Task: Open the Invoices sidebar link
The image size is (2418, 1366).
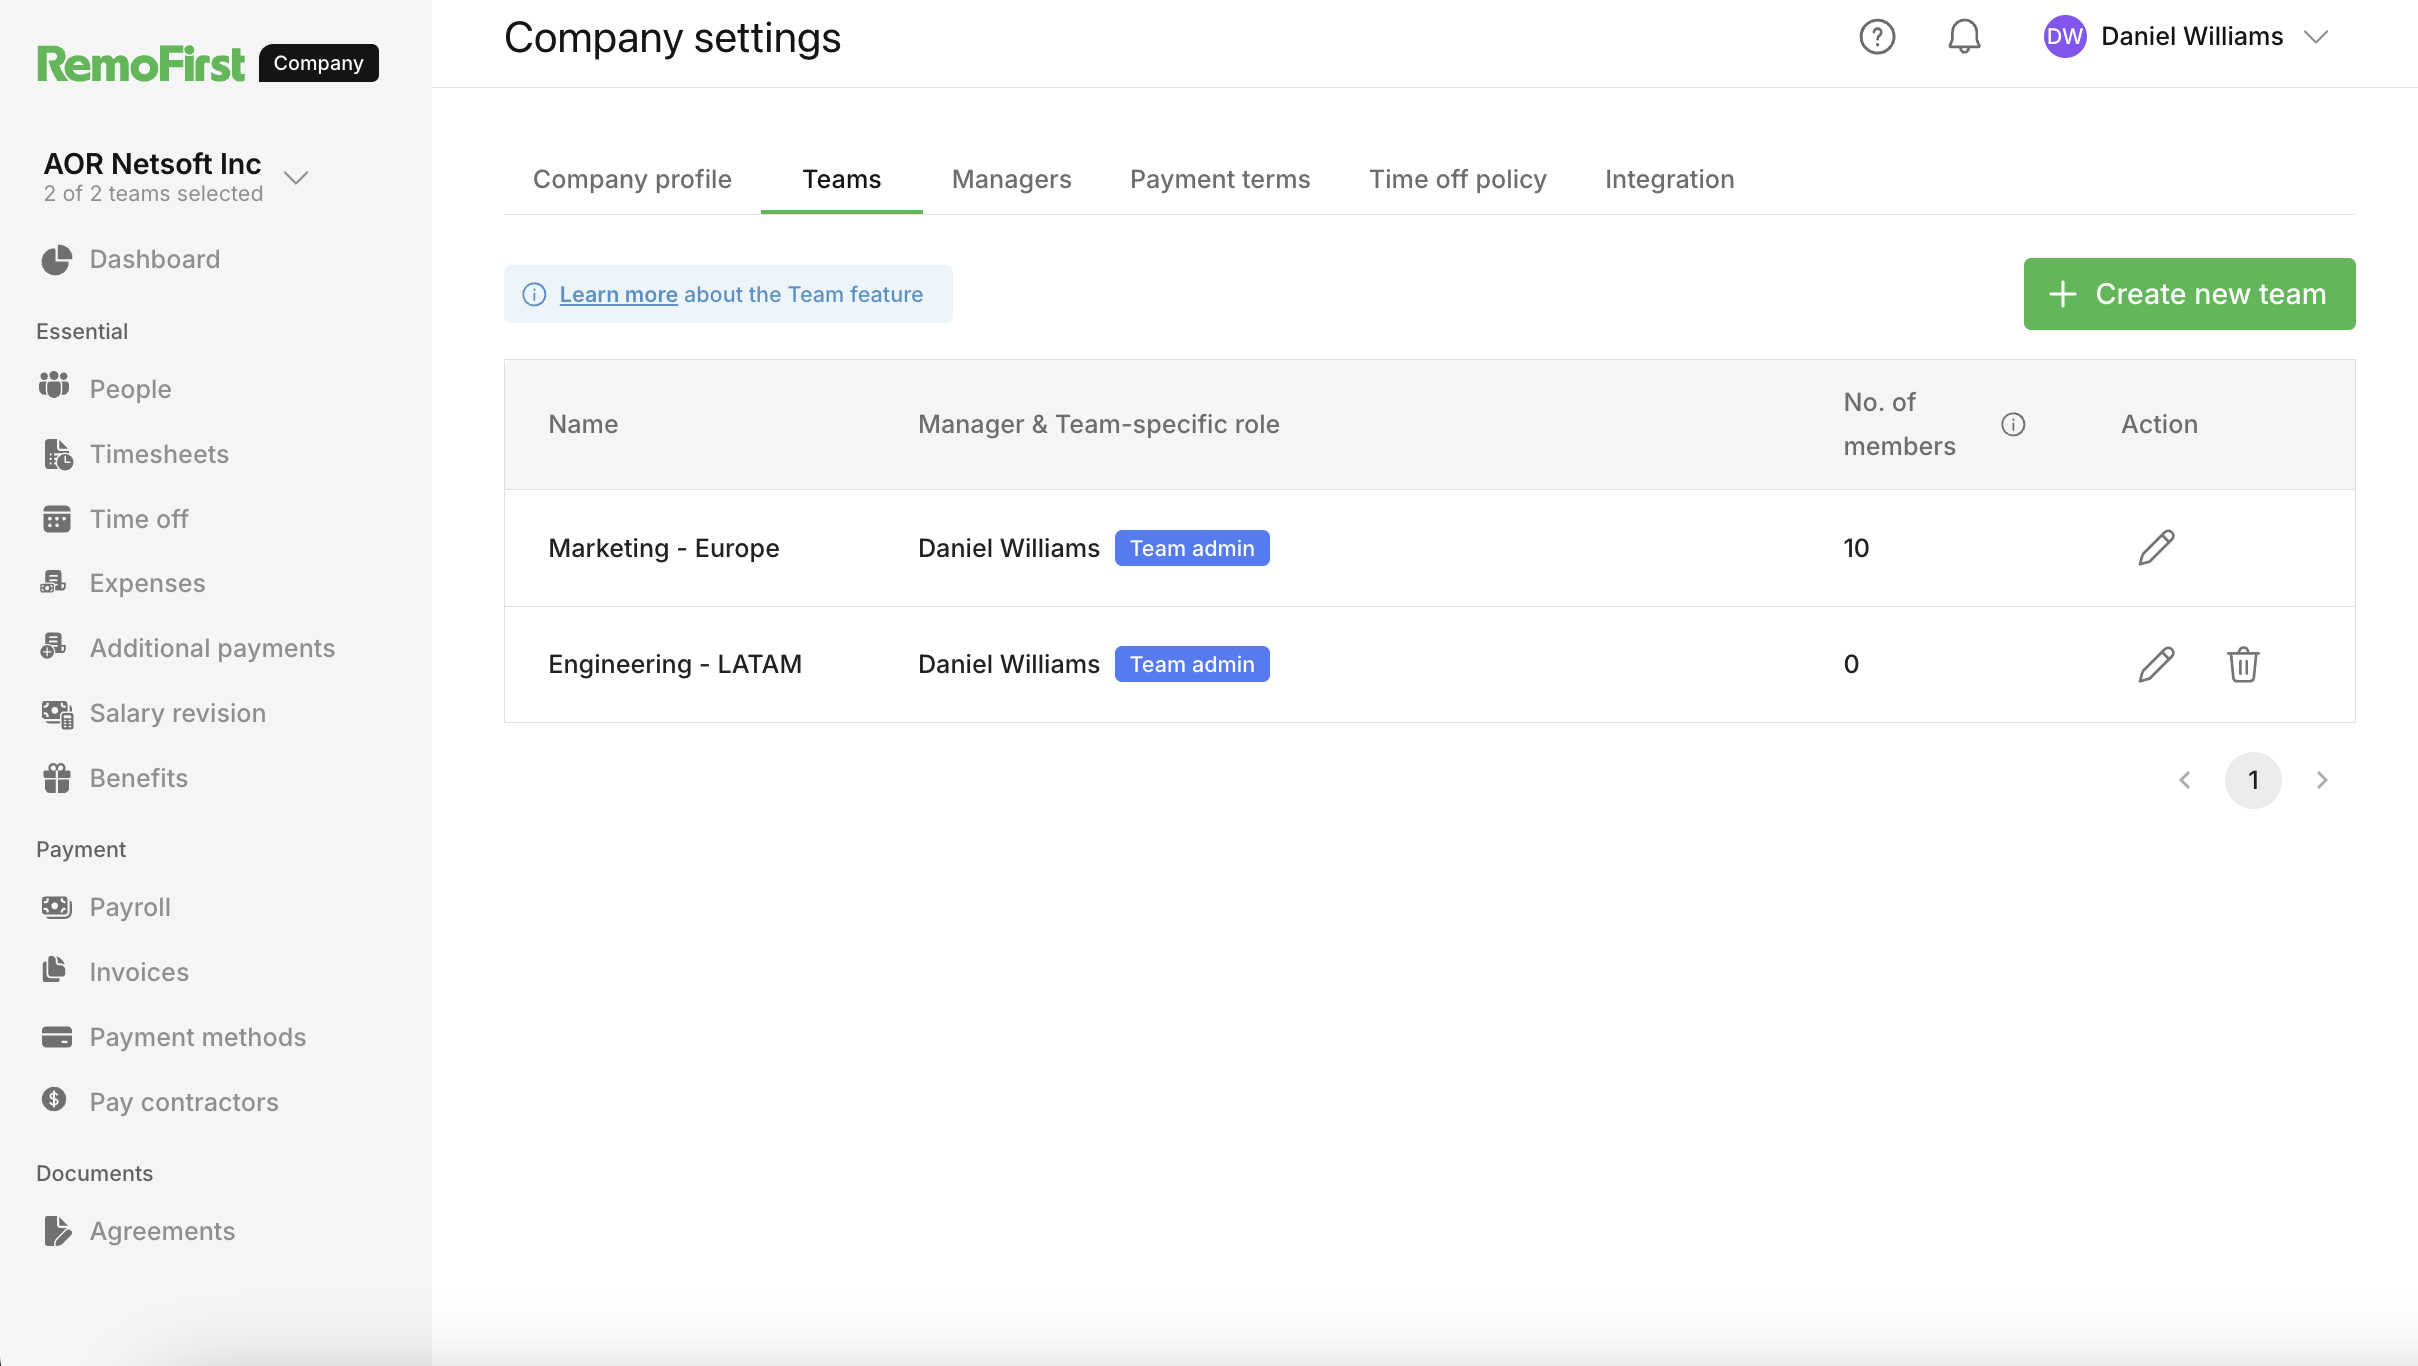Action: pos(139,972)
